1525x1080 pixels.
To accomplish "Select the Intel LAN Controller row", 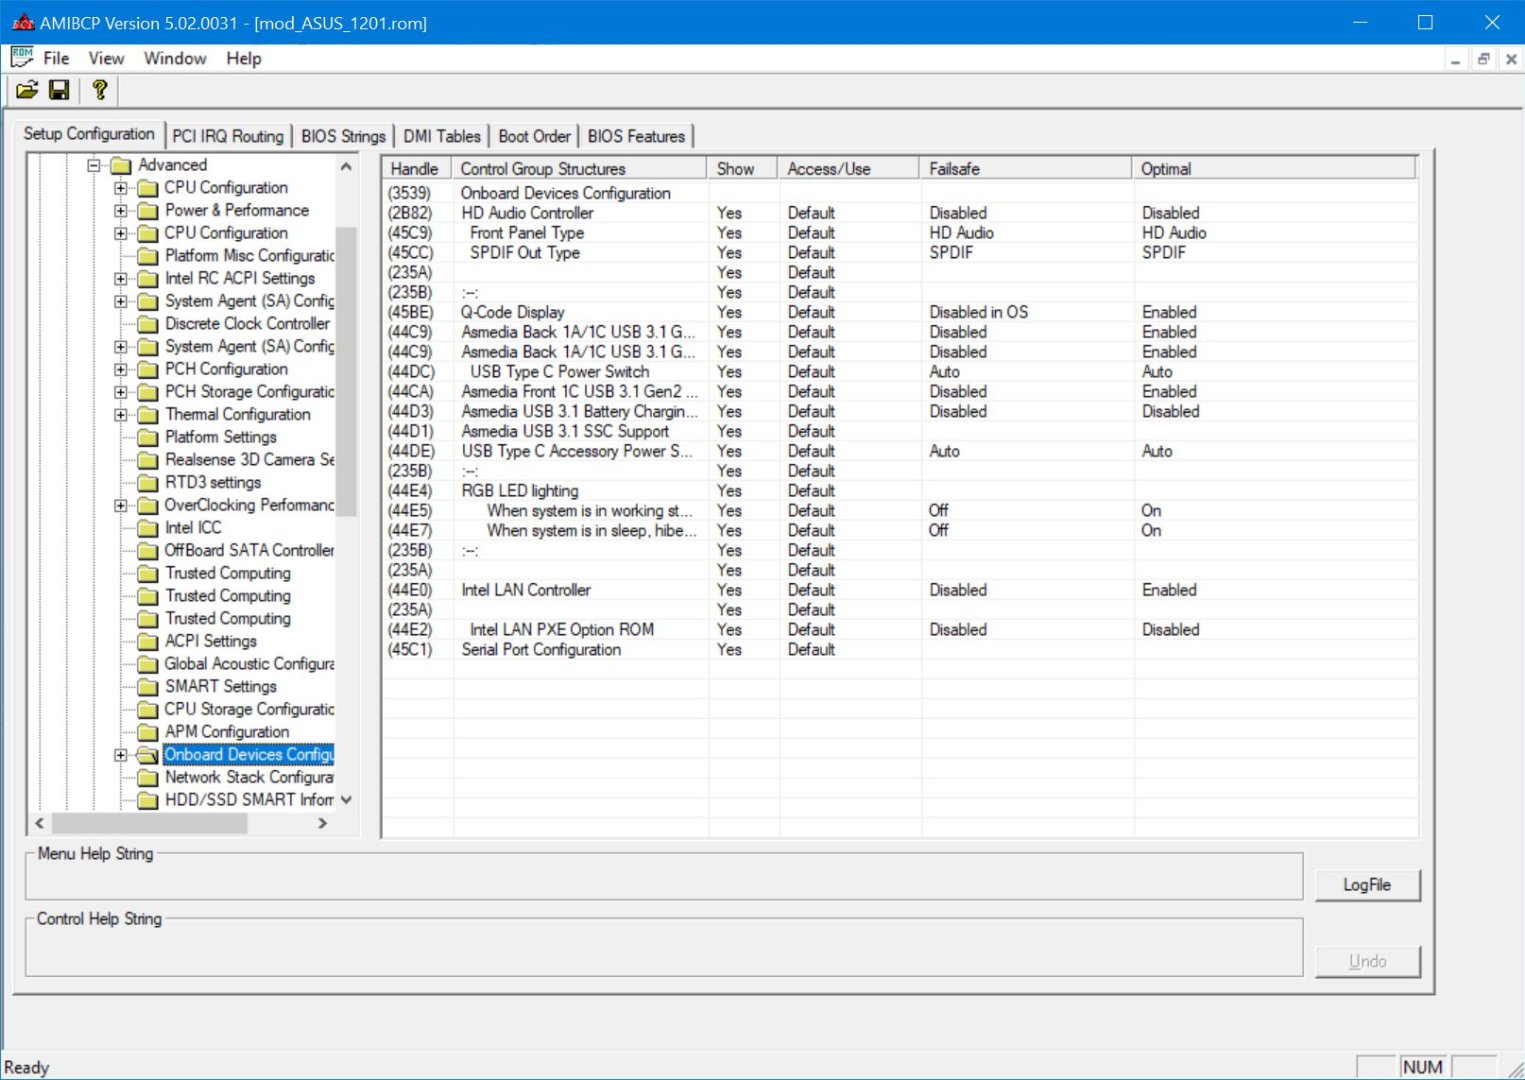I will [x=526, y=590].
